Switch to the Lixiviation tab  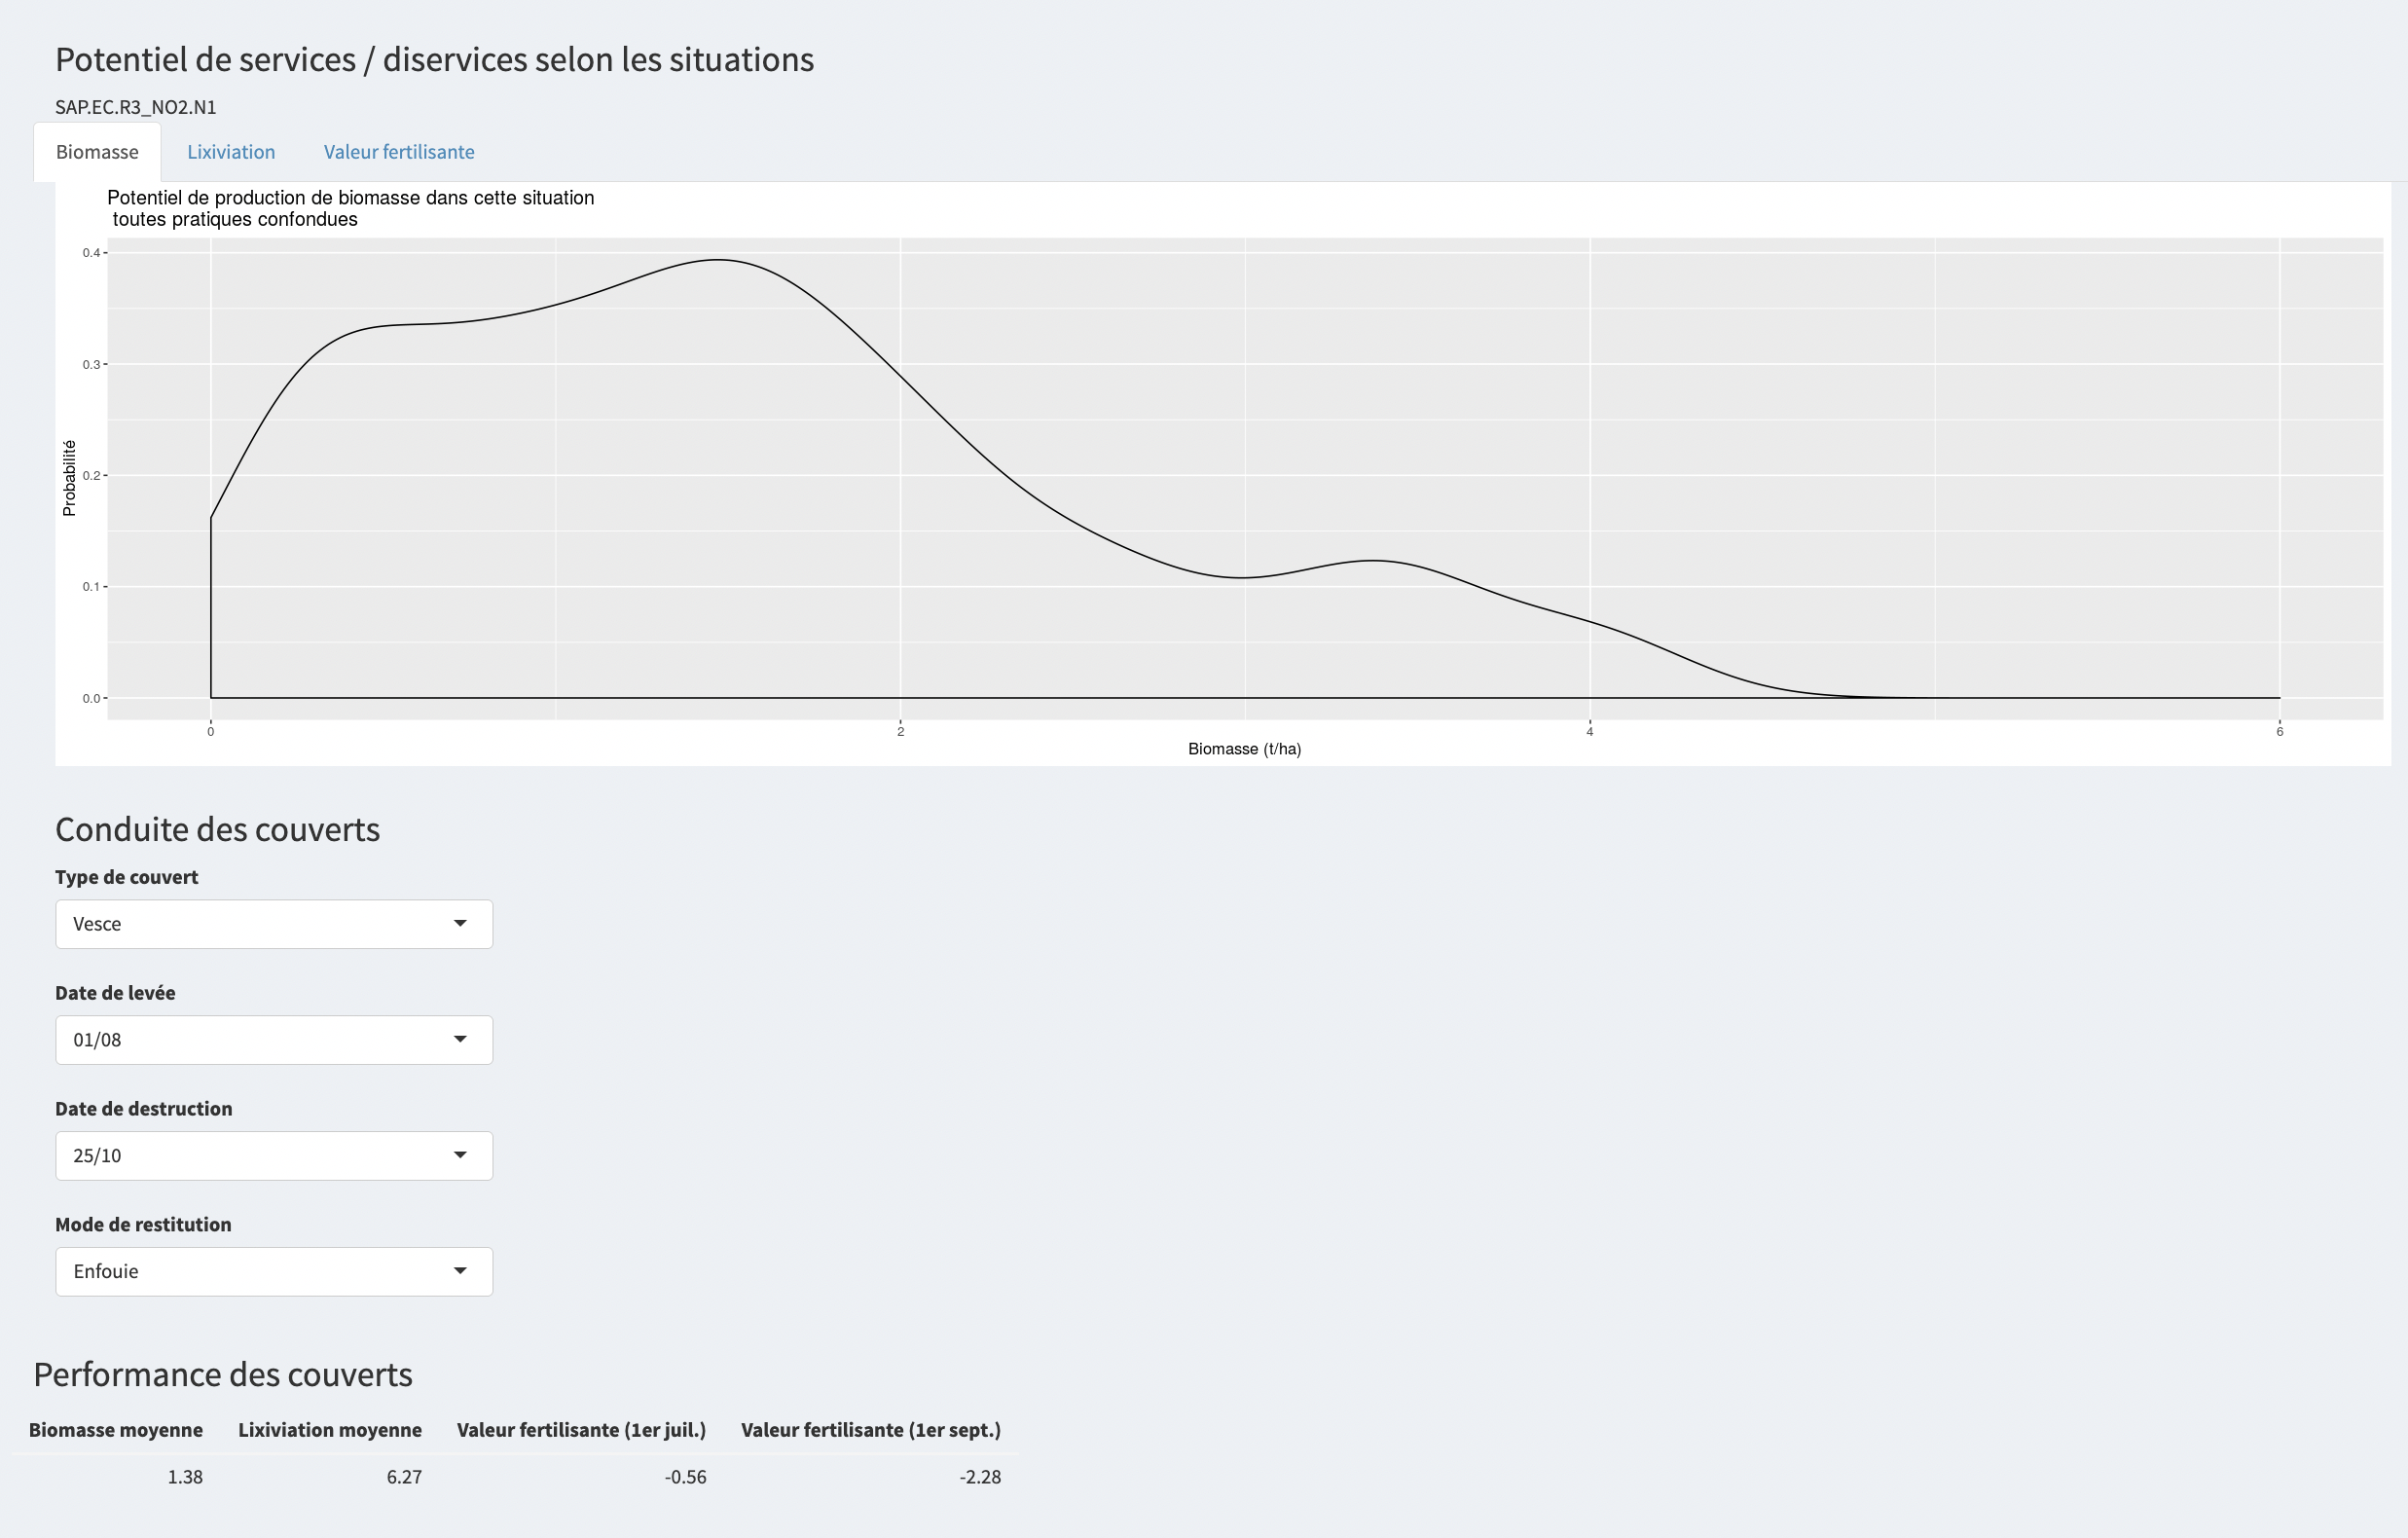click(x=231, y=152)
